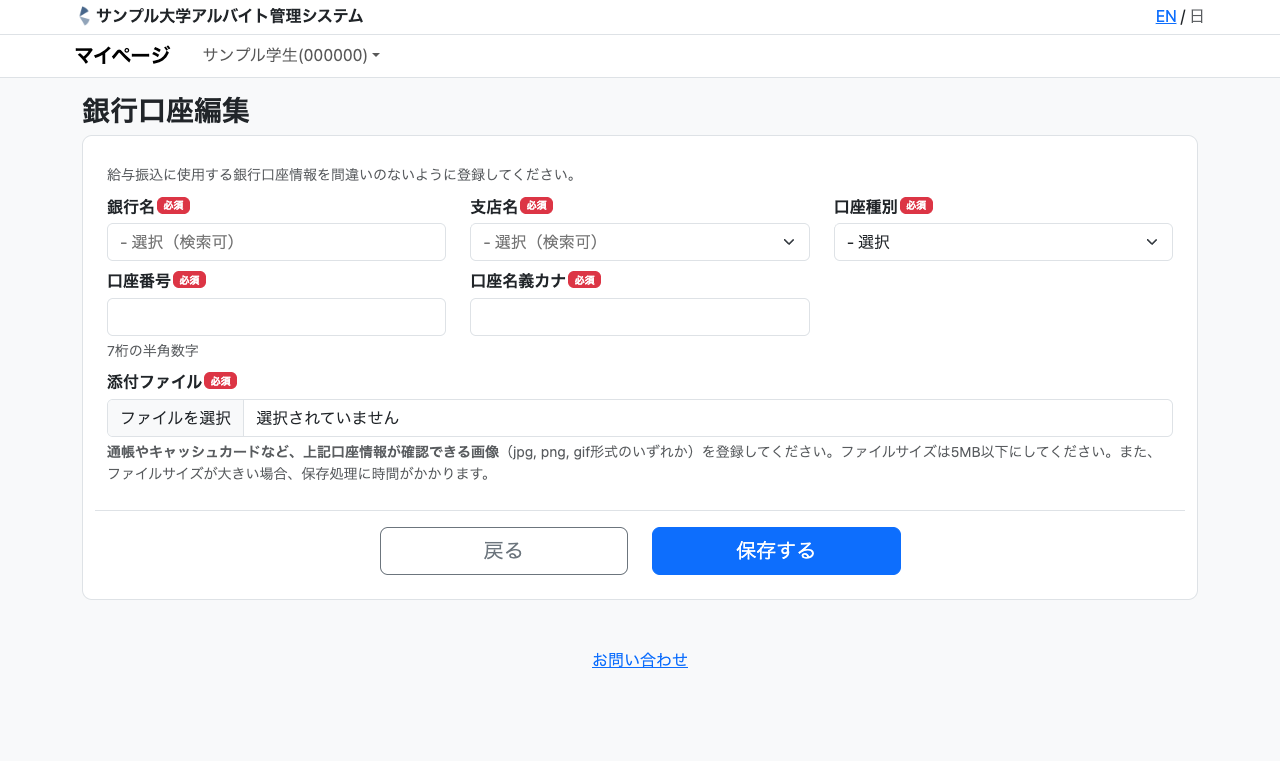The image size is (1280, 761).
Task: Go to マイページ
Action: (122, 55)
